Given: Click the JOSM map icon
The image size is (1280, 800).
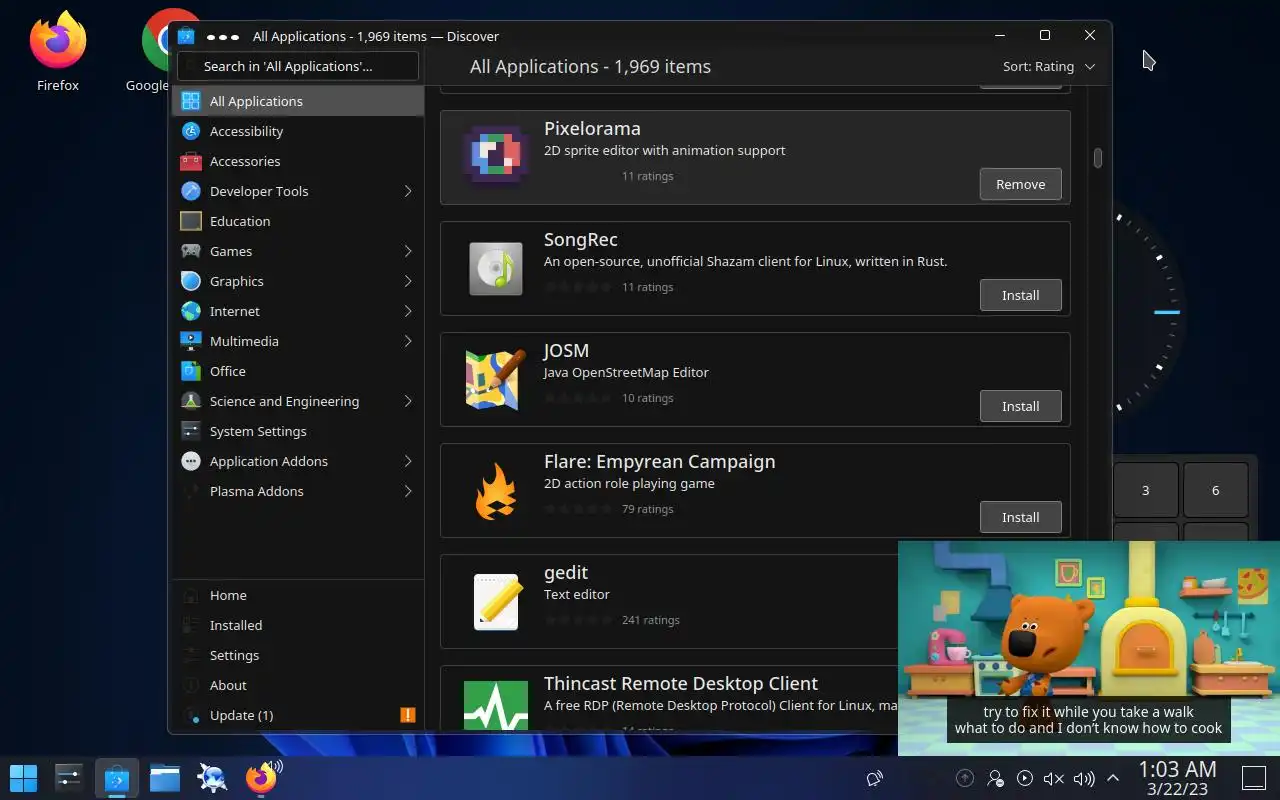Looking at the screenshot, I should coord(496,379).
